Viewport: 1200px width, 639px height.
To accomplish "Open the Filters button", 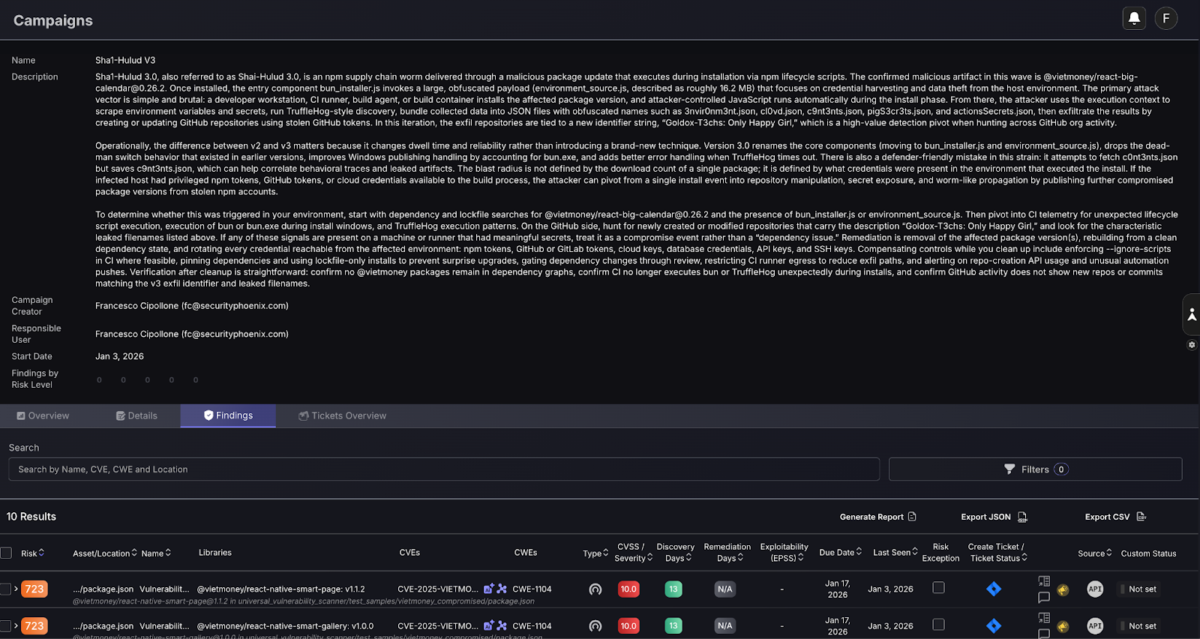I will point(1036,469).
